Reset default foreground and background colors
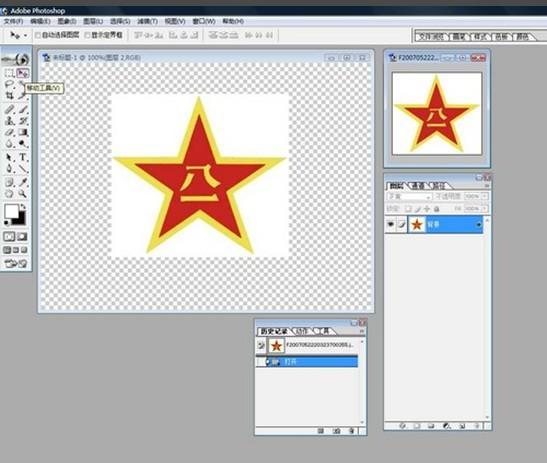Image resolution: width=547 pixels, height=463 pixels. tap(6, 222)
